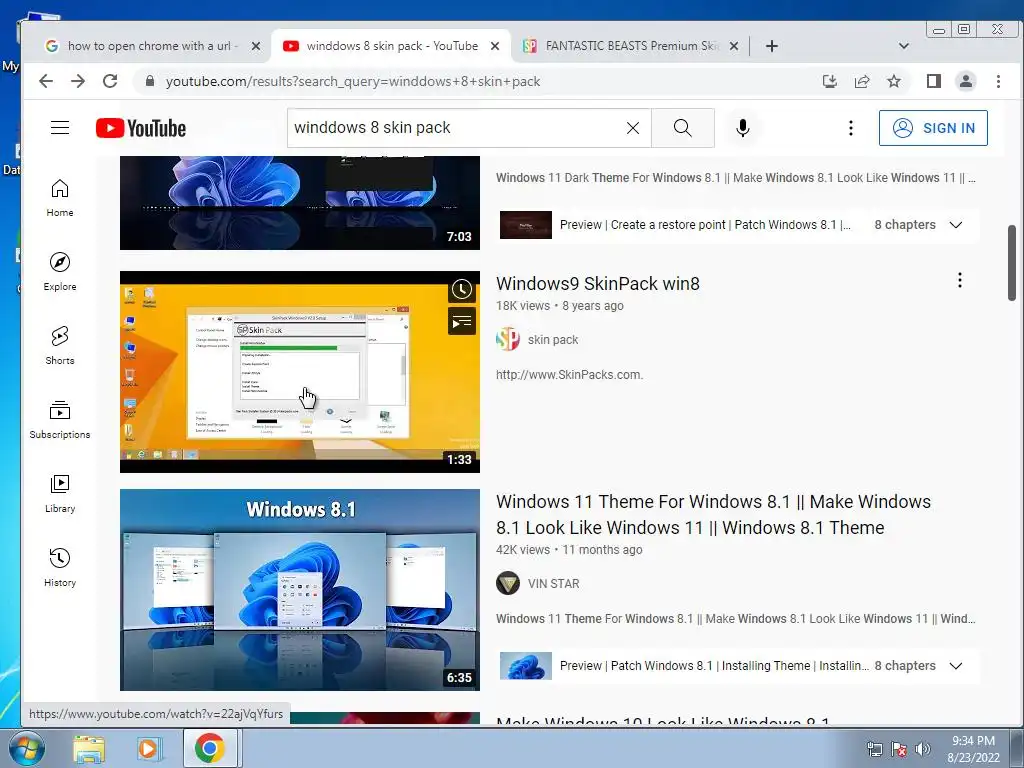Open Chrome three-dot menu
The width and height of the screenshot is (1024, 768).
[x=998, y=81]
